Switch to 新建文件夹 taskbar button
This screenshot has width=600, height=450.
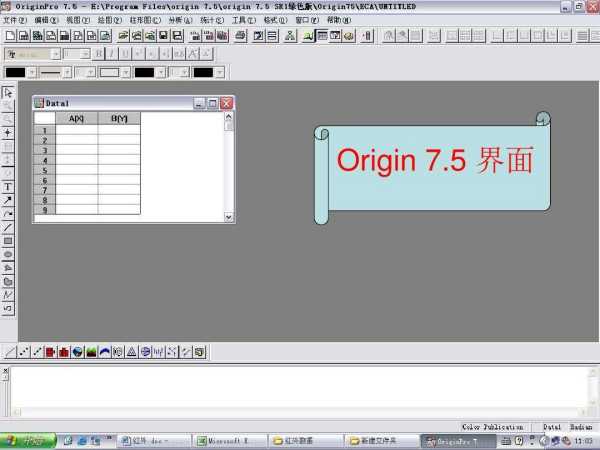(381, 441)
